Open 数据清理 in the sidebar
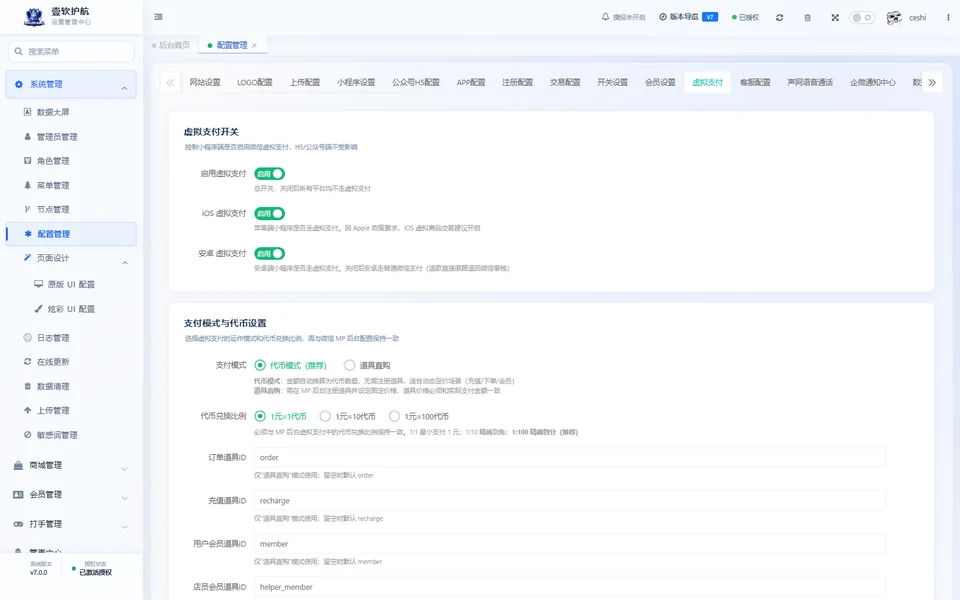The height and width of the screenshot is (600, 960). (x=53, y=386)
